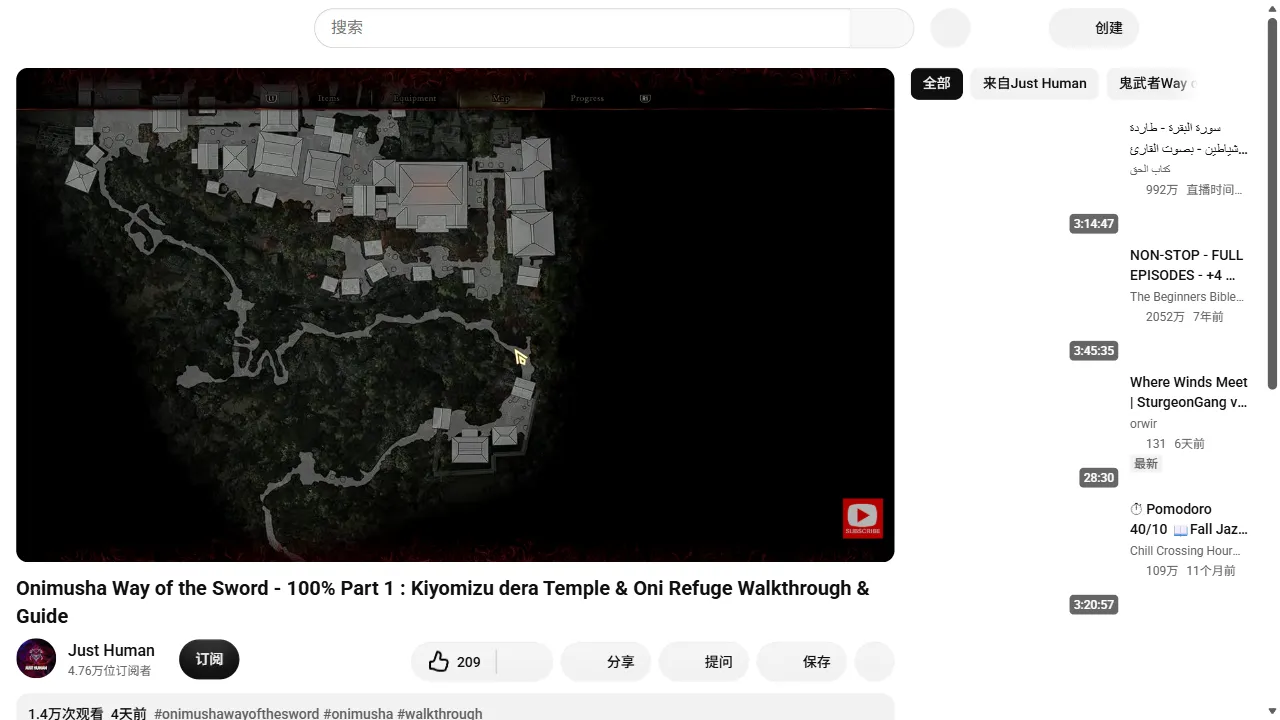Like the video with the thumbs-up 209 button
This screenshot has height=720, width=1280.
coord(454,662)
